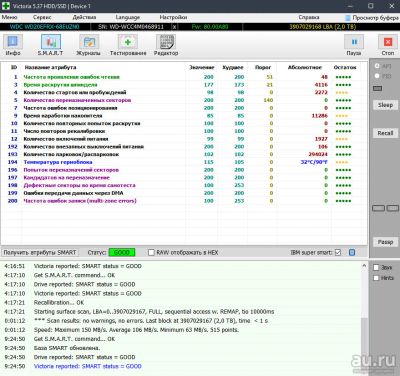Select the API radio button

[x=377, y=66]
